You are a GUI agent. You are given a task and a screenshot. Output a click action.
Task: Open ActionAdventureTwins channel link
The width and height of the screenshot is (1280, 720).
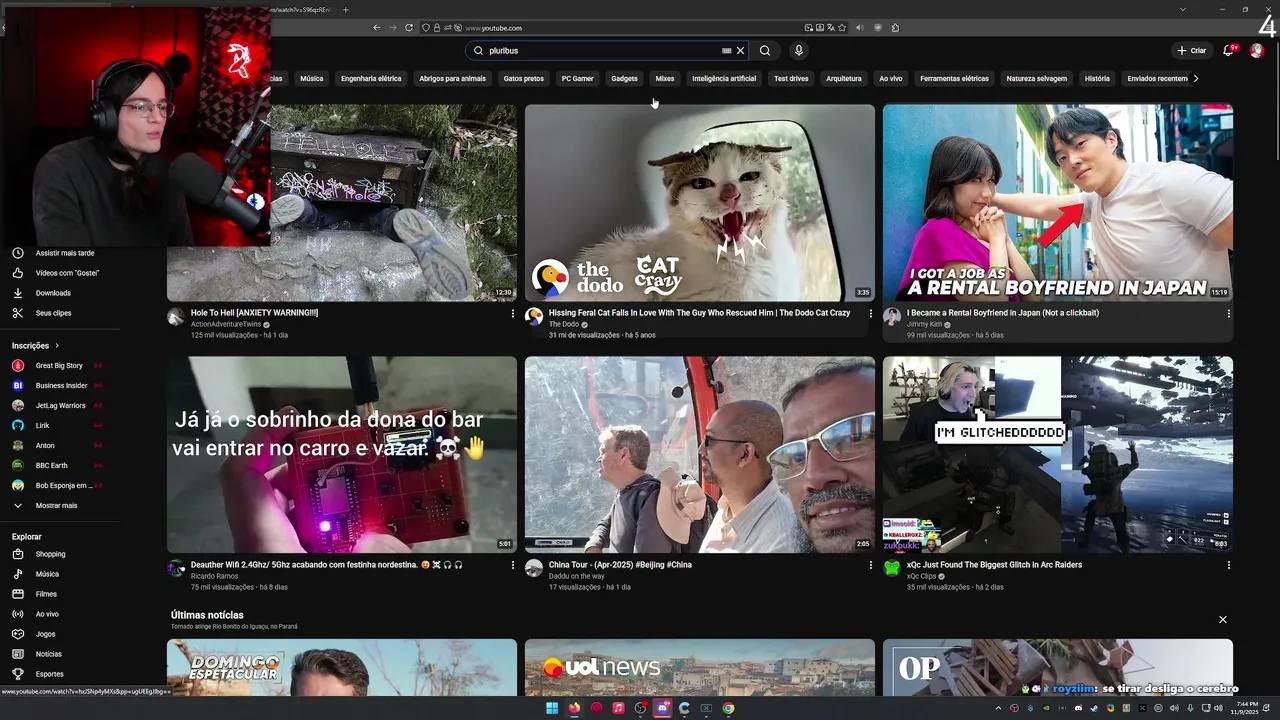(x=227, y=324)
